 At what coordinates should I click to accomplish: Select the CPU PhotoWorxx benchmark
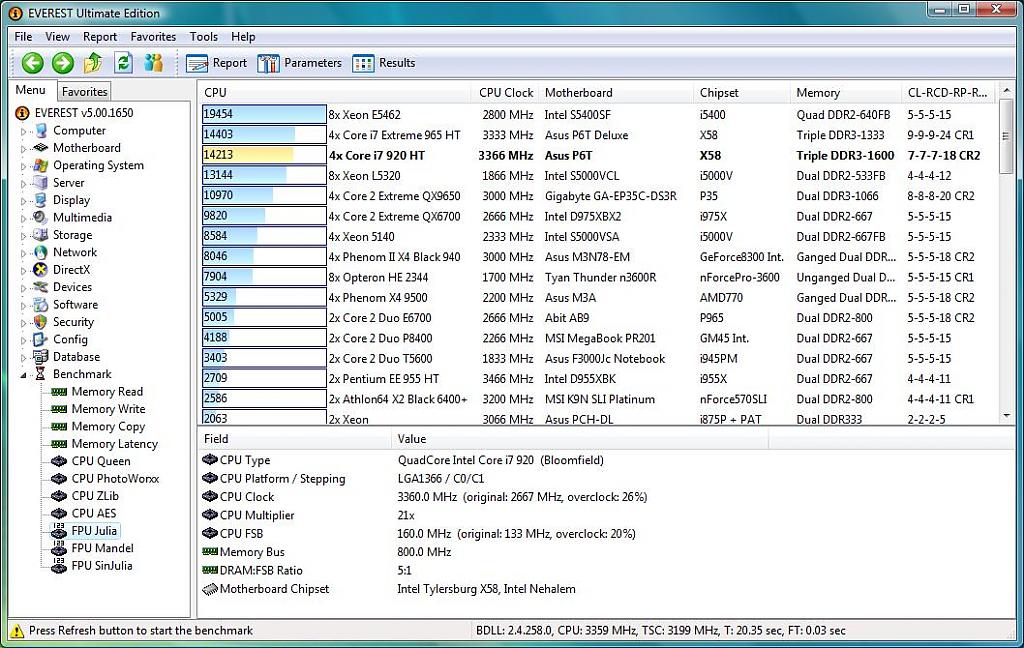(x=116, y=479)
